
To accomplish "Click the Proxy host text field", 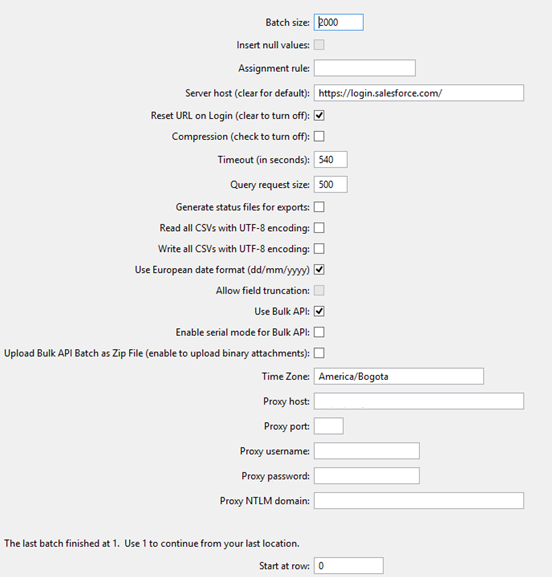I will pyautogui.click(x=419, y=401).
